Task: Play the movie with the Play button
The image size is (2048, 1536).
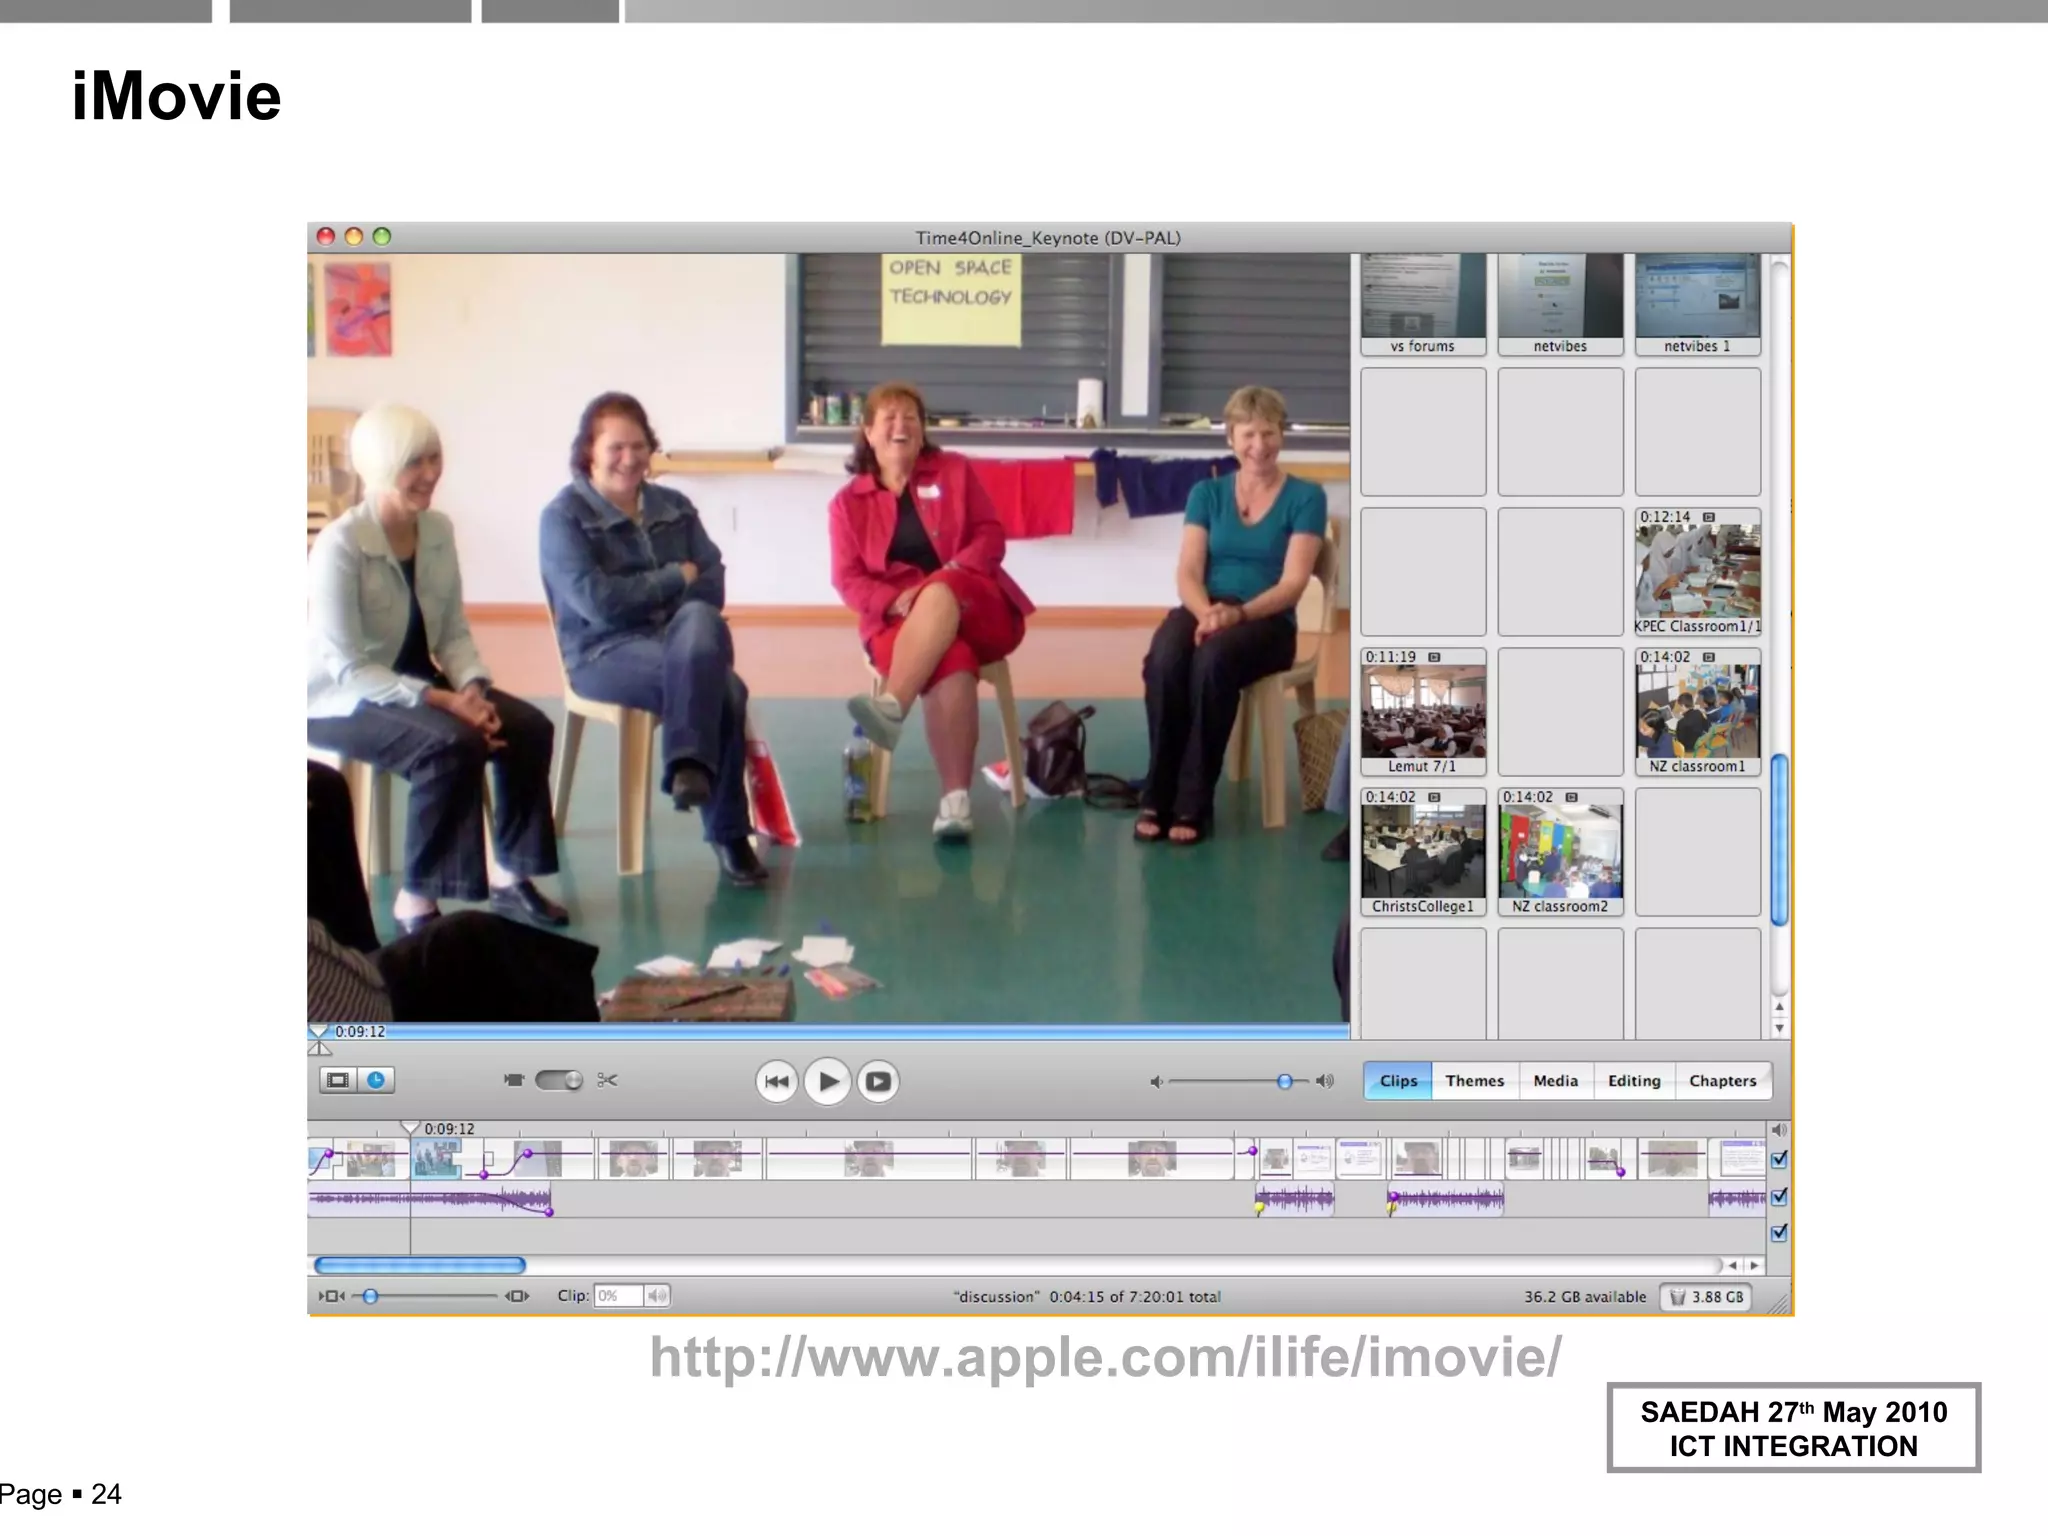Action: click(x=828, y=1081)
